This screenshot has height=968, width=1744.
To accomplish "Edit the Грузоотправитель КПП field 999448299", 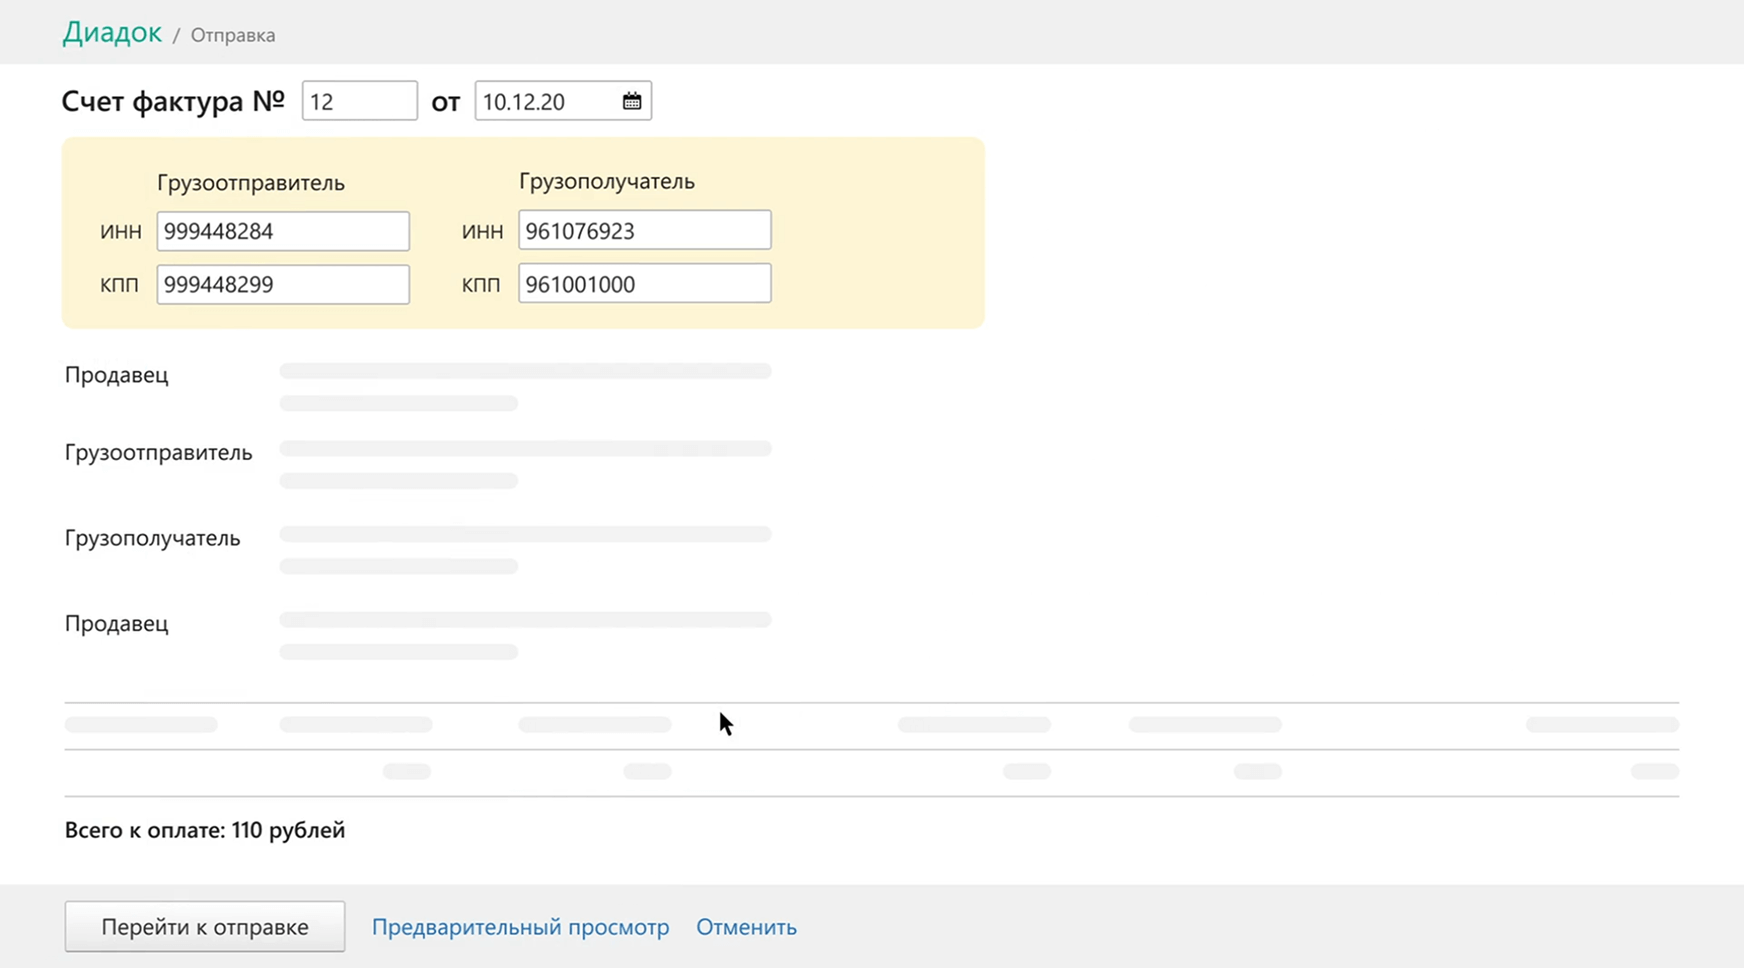I will pyautogui.click(x=283, y=284).
